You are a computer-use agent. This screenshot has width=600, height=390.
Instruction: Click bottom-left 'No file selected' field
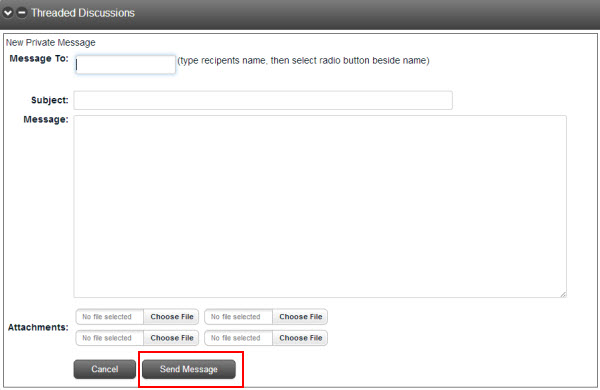(x=110, y=338)
